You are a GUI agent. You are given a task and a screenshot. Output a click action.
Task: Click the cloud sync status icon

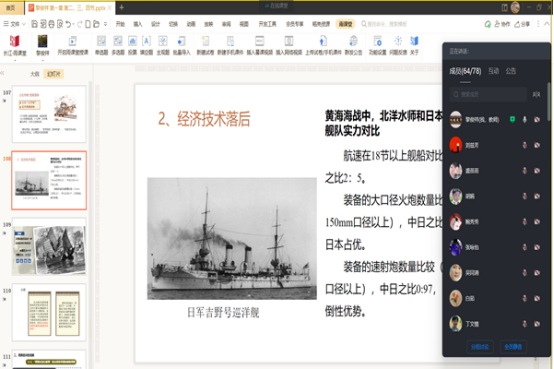(488, 24)
